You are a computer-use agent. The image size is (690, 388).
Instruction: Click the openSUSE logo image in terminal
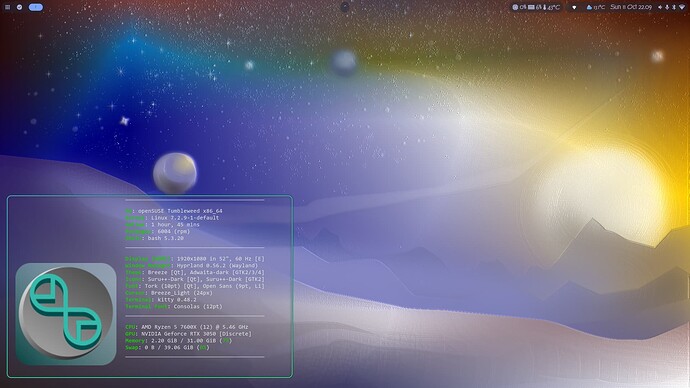point(66,314)
